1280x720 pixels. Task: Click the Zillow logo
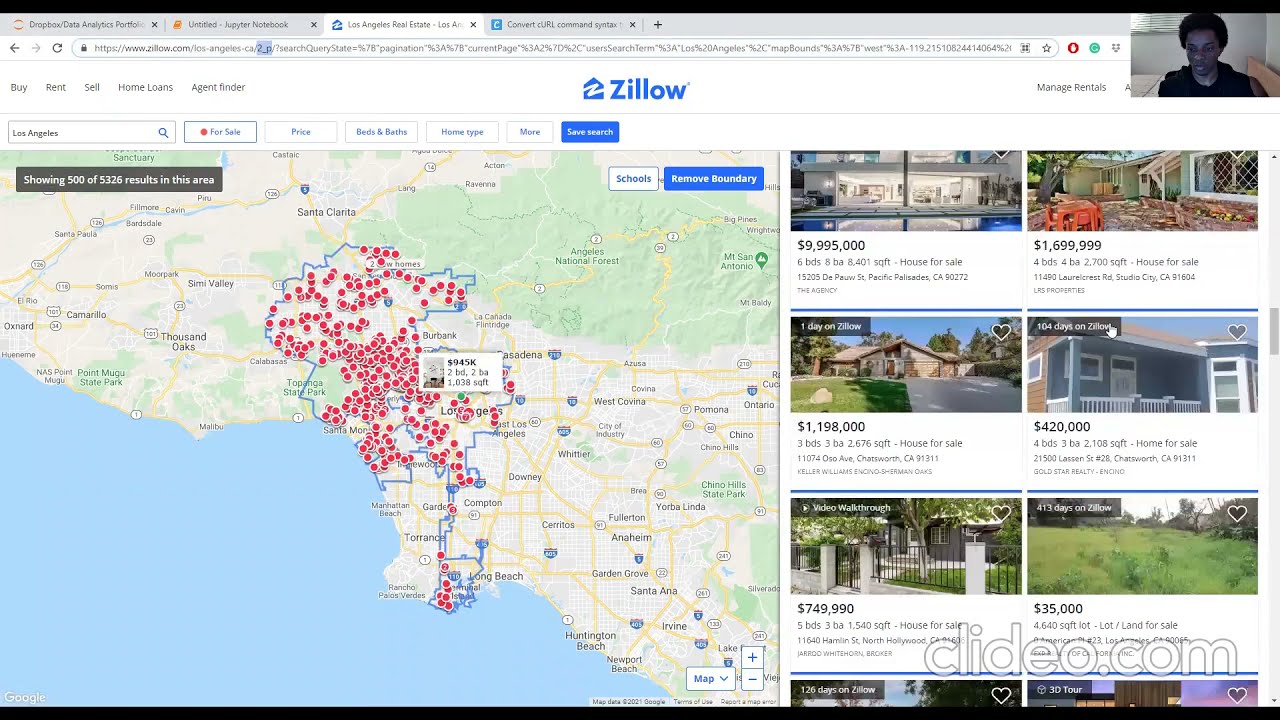tap(636, 89)
